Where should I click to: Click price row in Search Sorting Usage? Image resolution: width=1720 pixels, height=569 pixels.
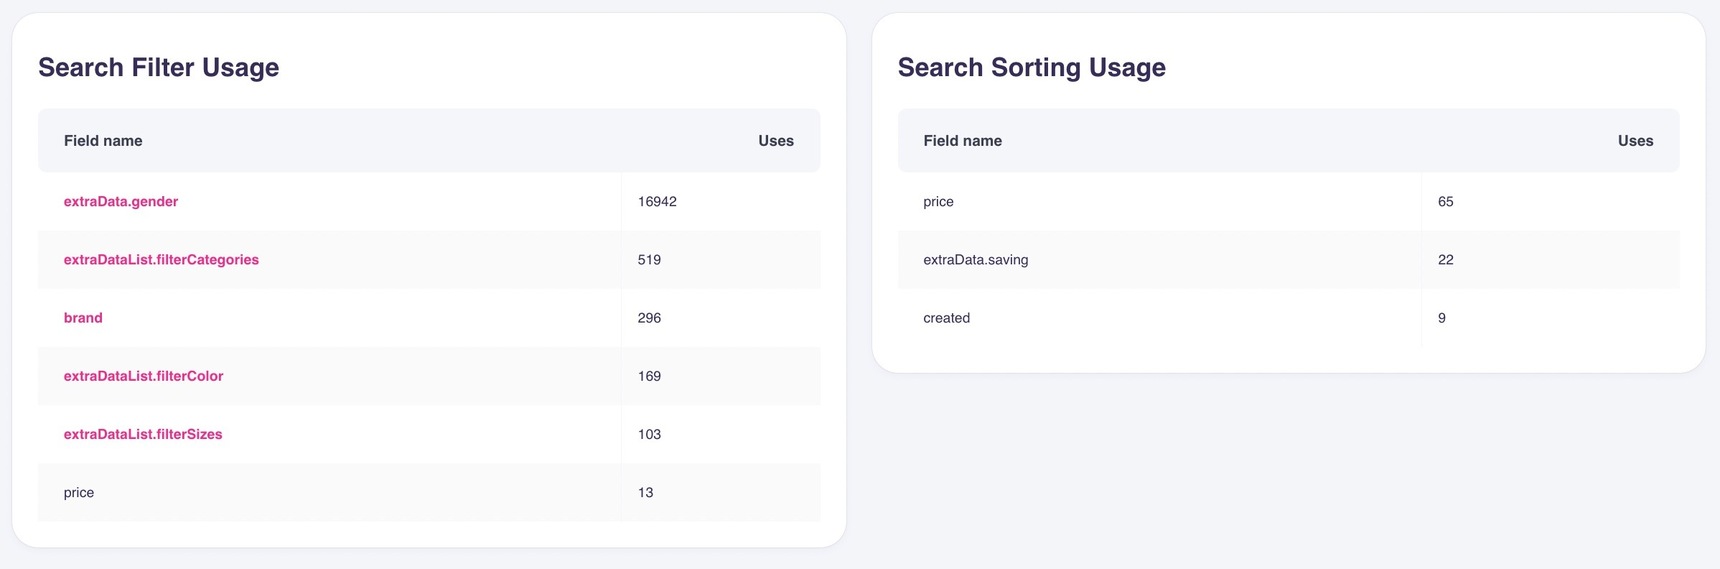pos(938,202)
